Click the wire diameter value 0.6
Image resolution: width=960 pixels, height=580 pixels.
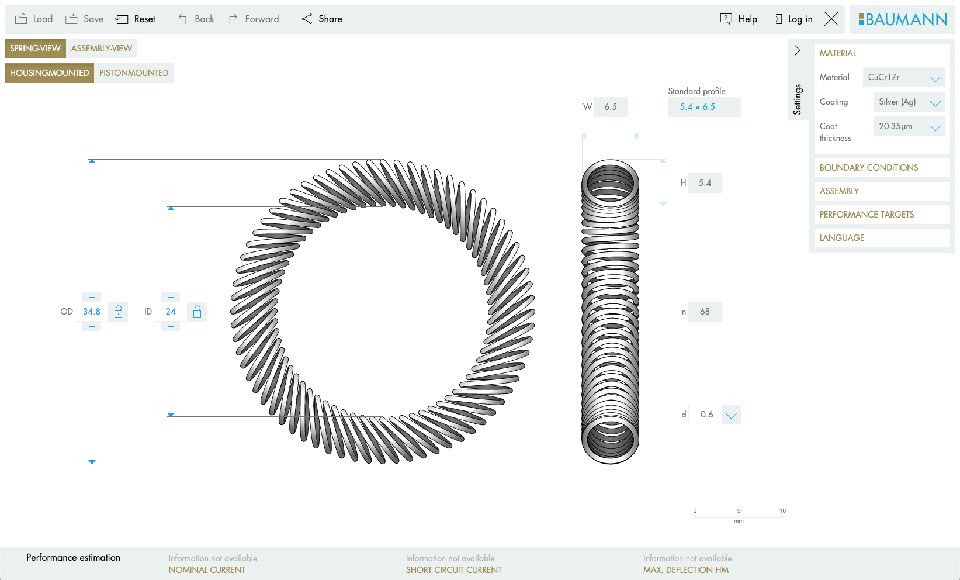707,415
